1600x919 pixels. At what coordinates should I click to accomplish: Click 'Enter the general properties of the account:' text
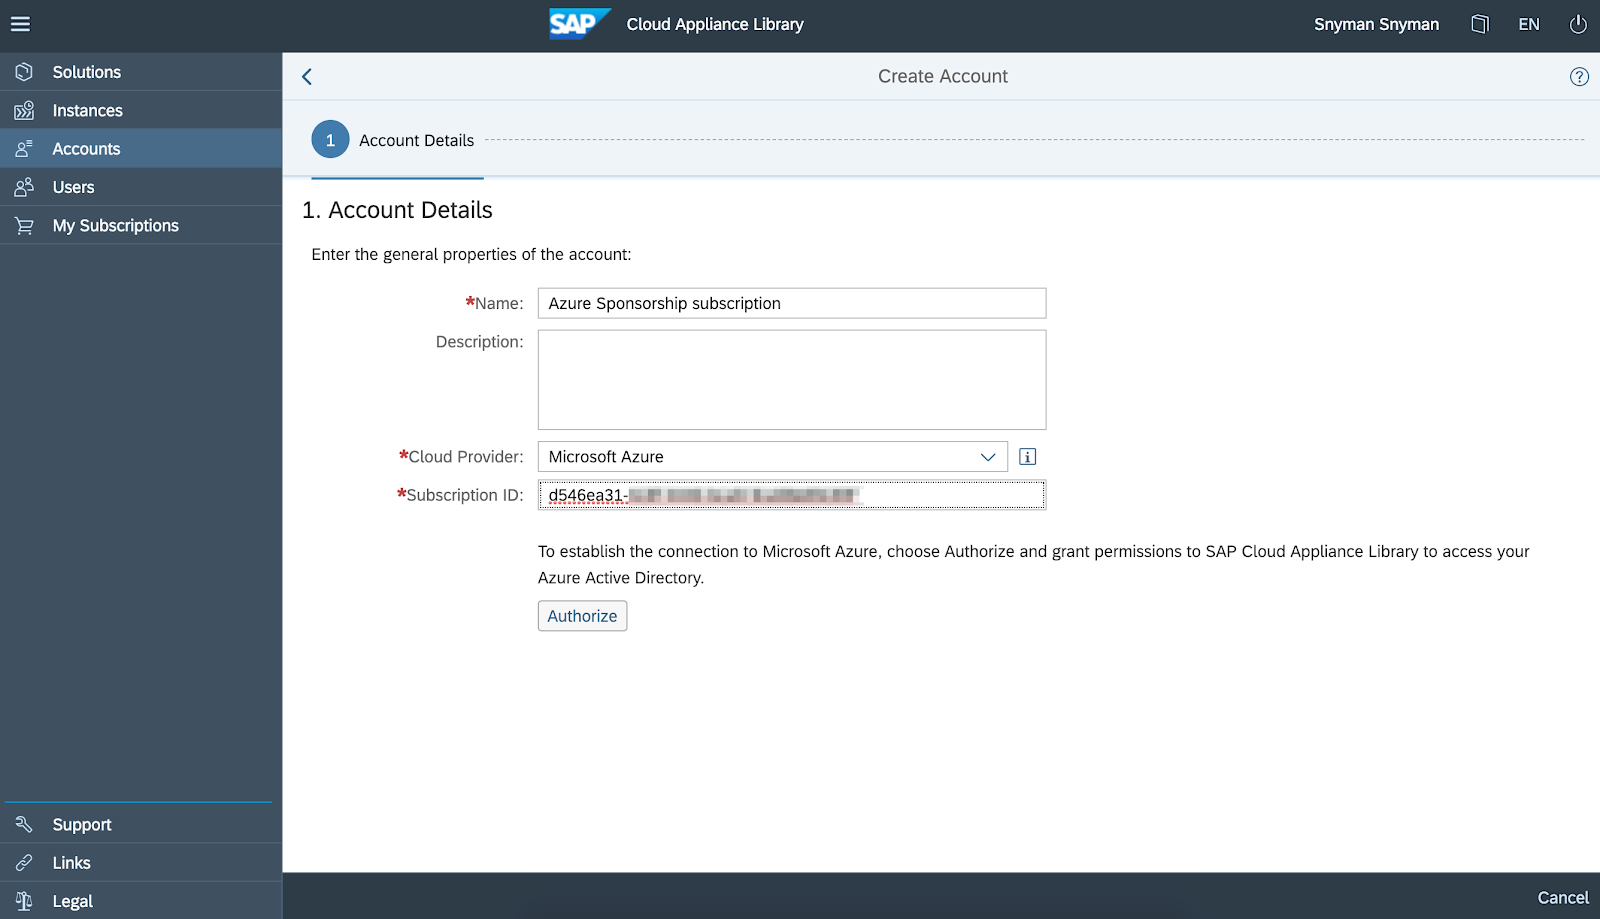(471, 255)
